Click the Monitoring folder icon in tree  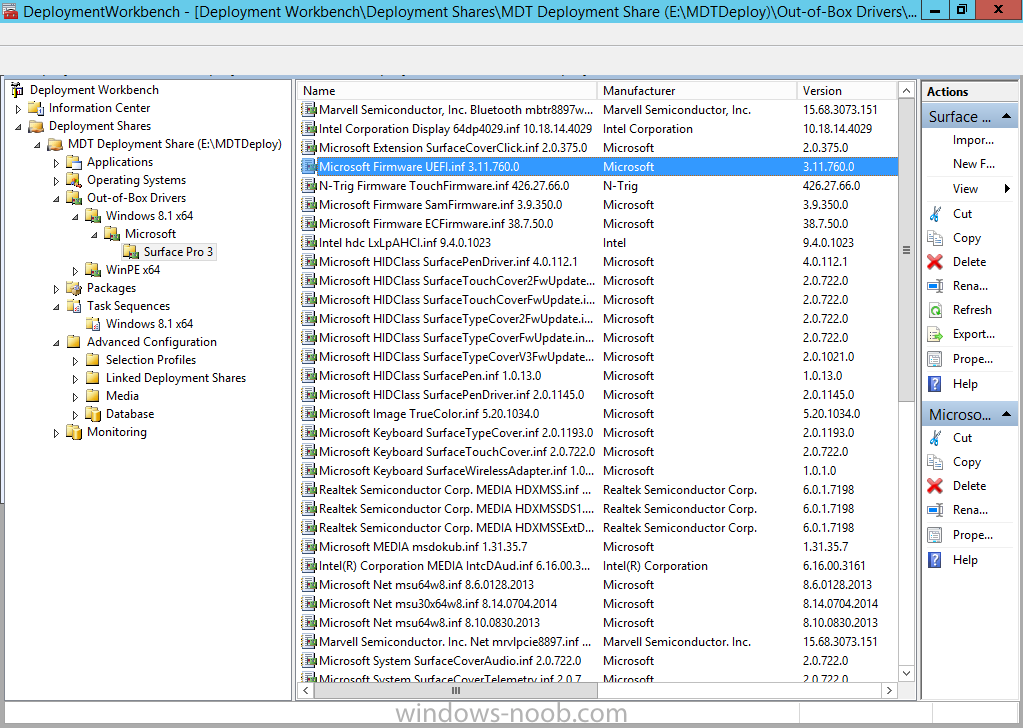coord(74,432)
